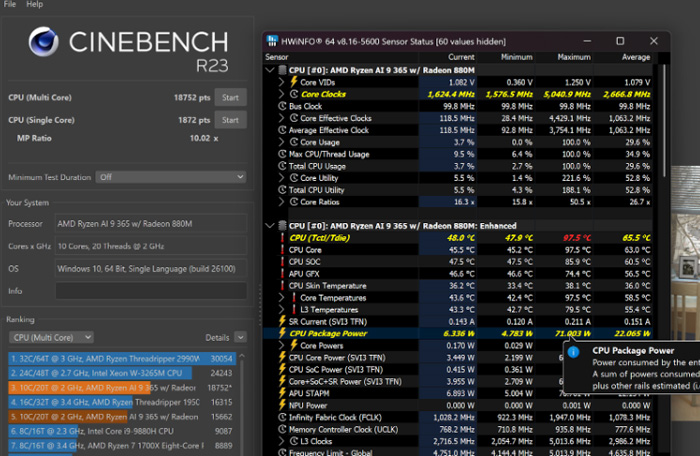Select the Ryzen AI 9 365 15662 ranking entry
The height and width of the screenshot is (456, 700).
pos(122,417)
